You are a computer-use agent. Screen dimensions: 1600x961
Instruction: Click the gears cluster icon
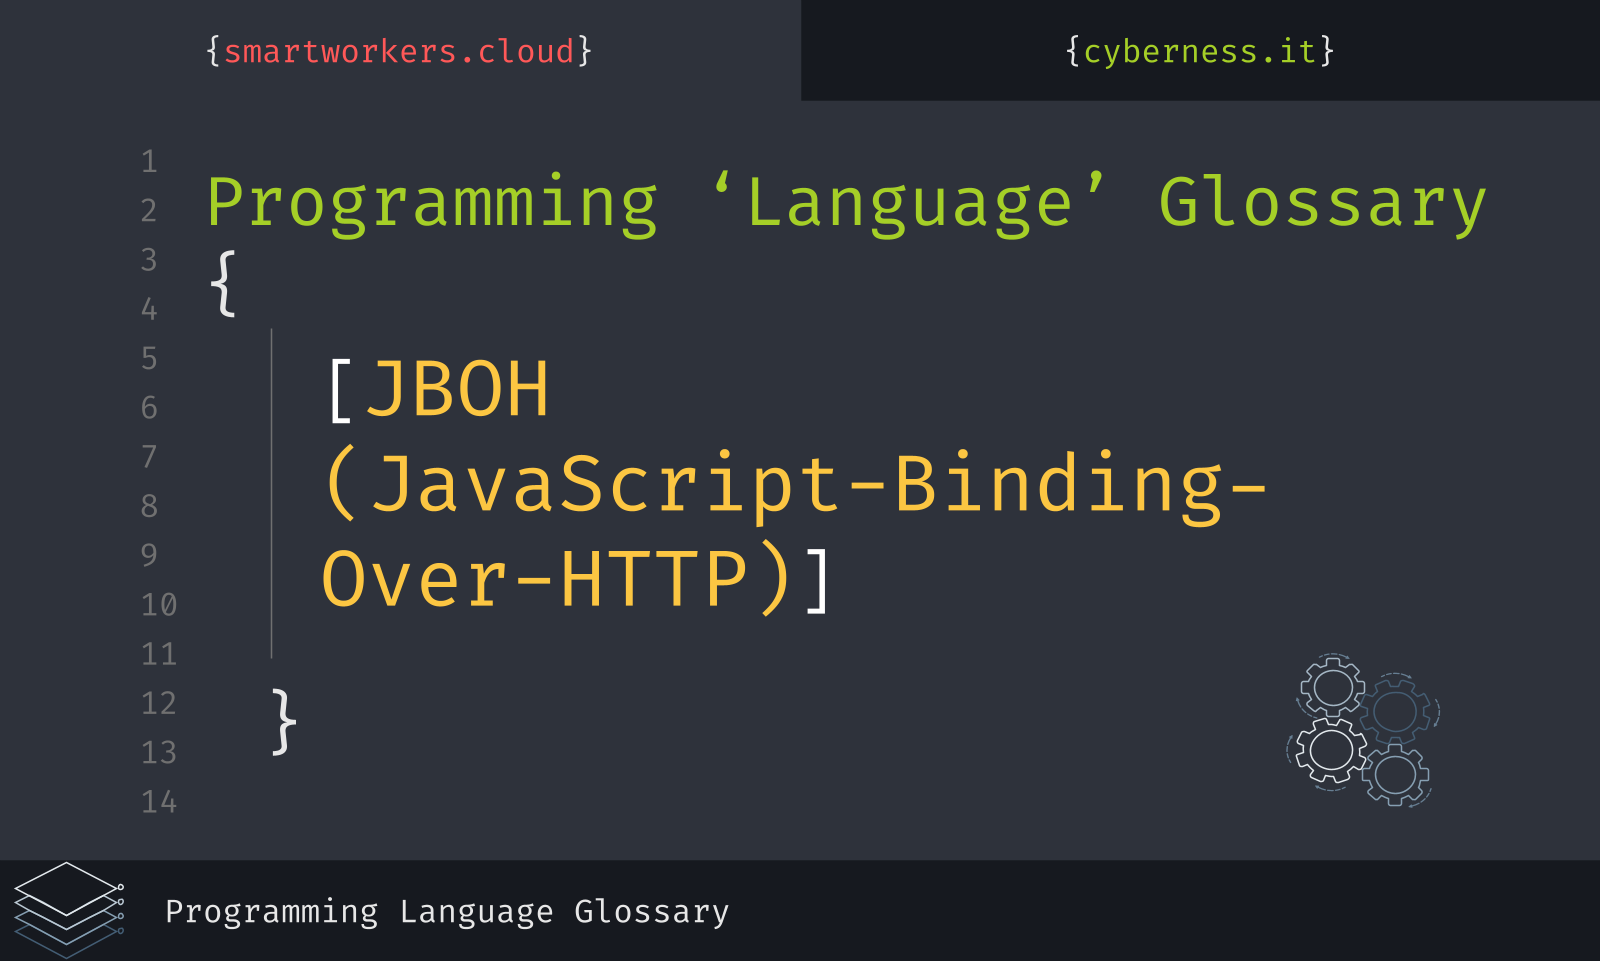click(1363, 730)
